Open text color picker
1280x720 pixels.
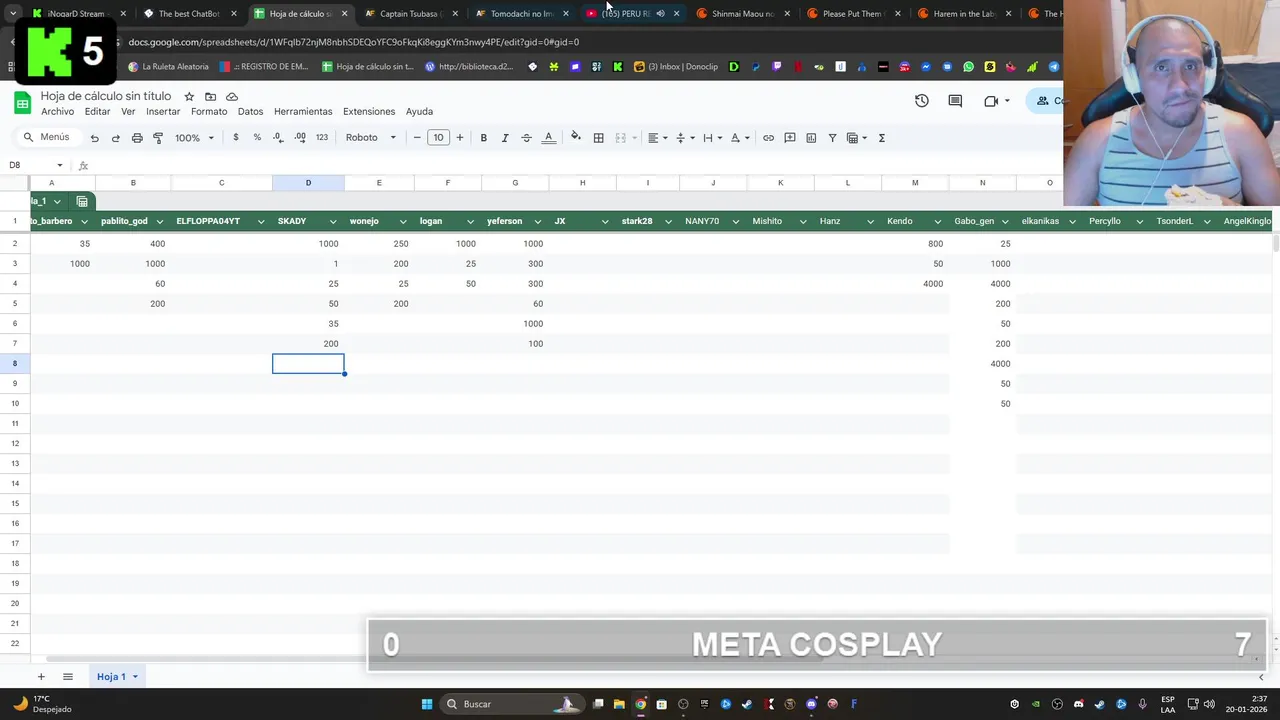click(x=548, y=138)
